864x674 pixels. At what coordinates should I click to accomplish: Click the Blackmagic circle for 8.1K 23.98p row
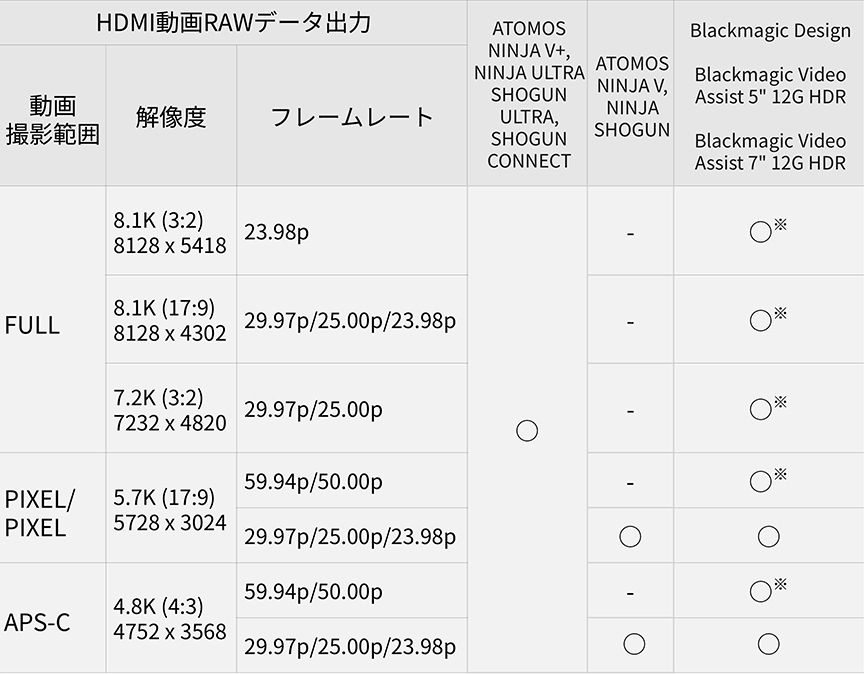point(761,233)
